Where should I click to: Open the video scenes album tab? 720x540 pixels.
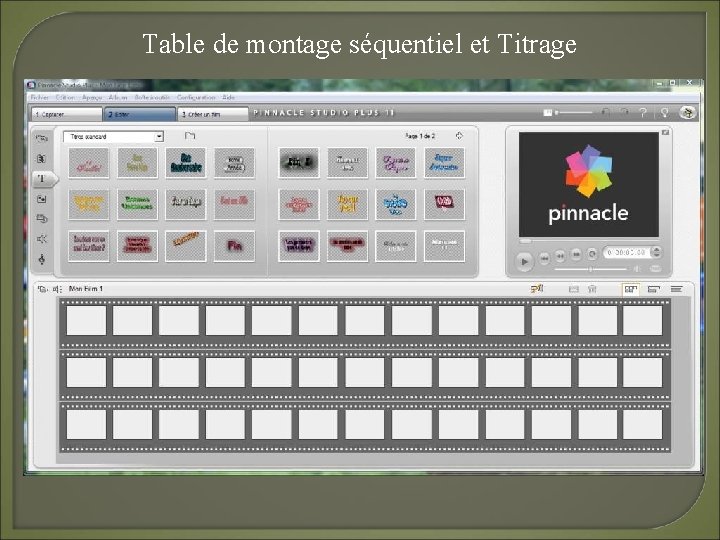point(42,138)
